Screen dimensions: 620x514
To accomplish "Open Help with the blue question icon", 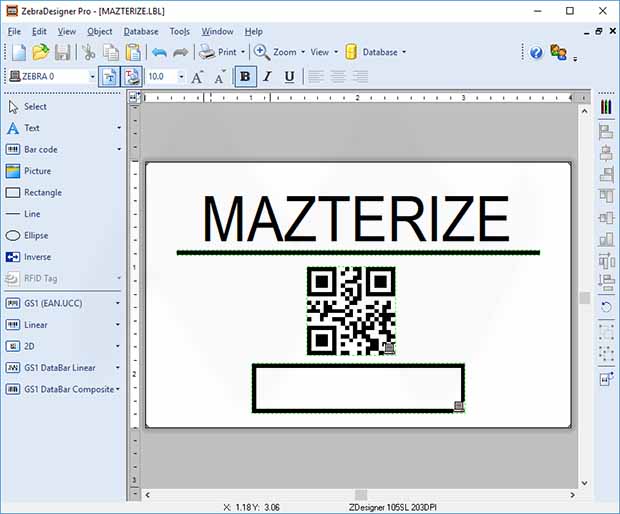I will click(536, 52).
